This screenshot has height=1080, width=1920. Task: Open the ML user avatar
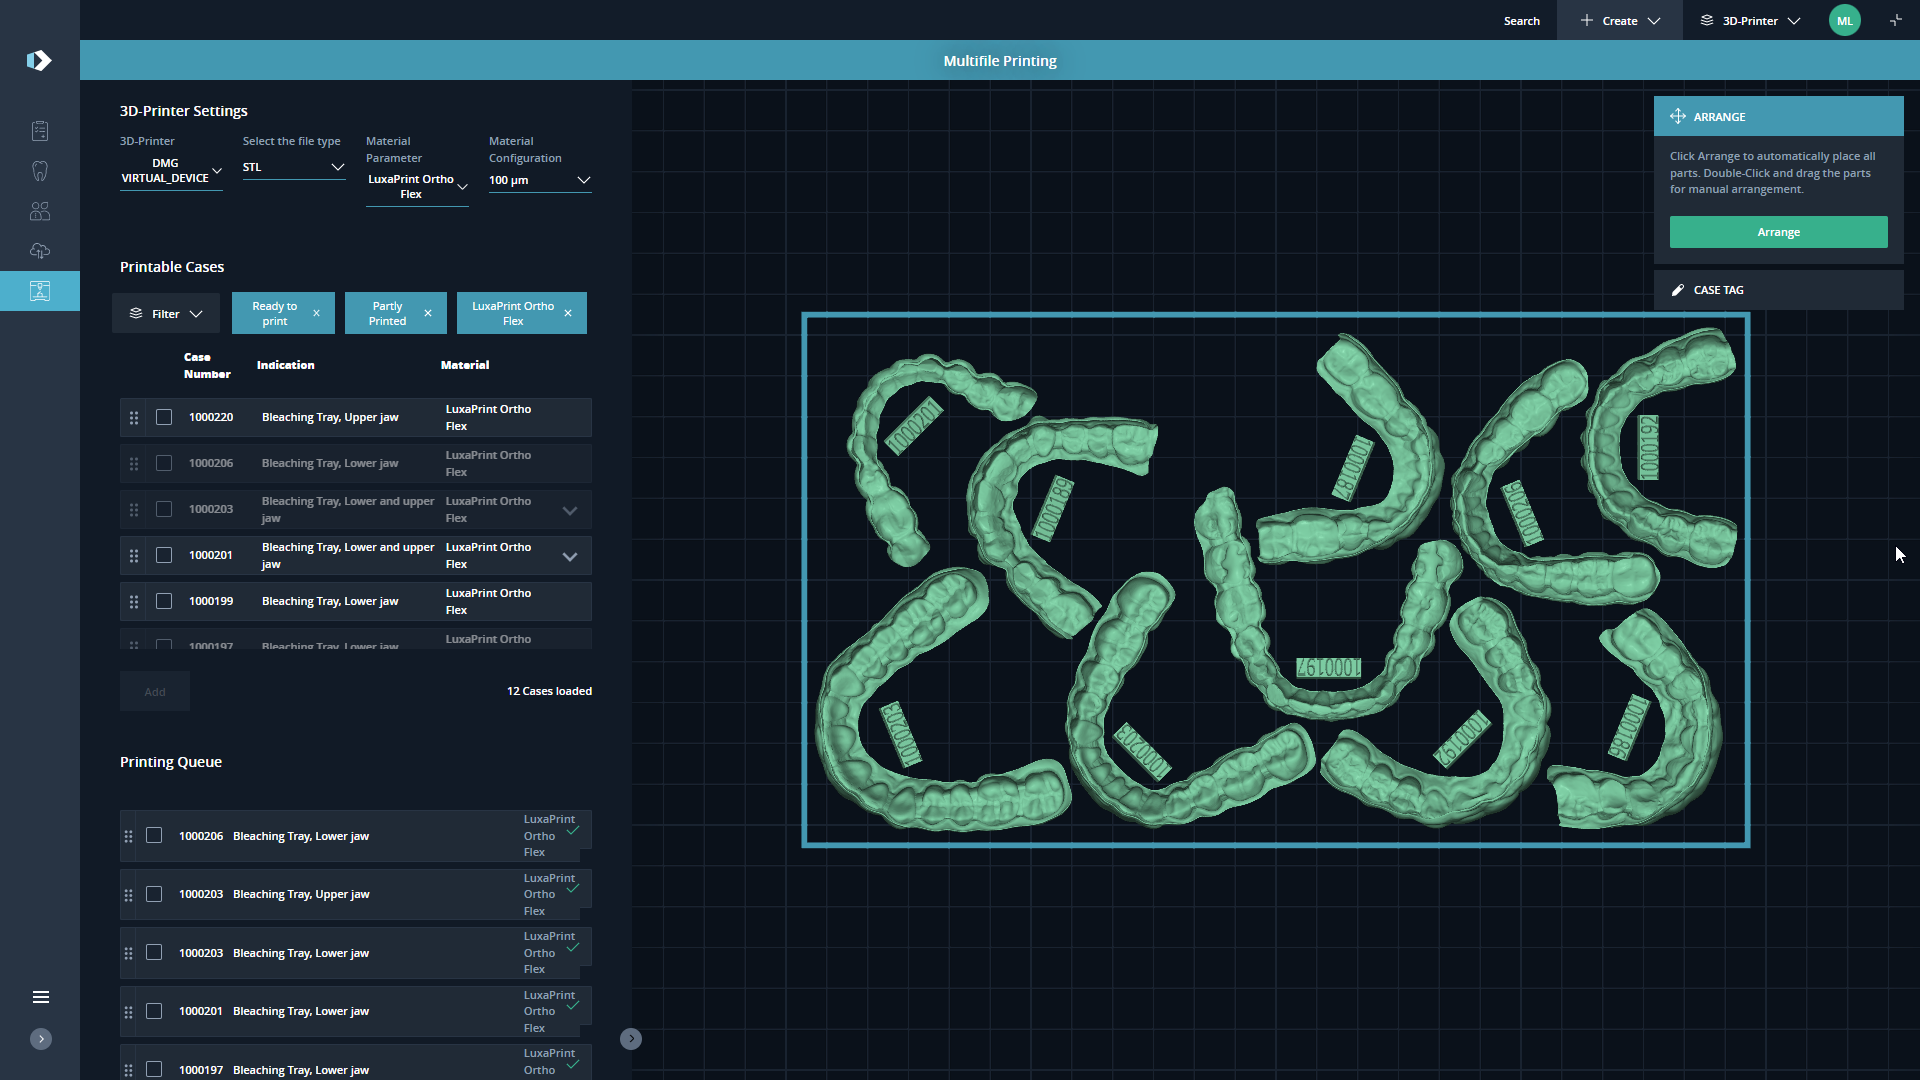[1845, 20]
